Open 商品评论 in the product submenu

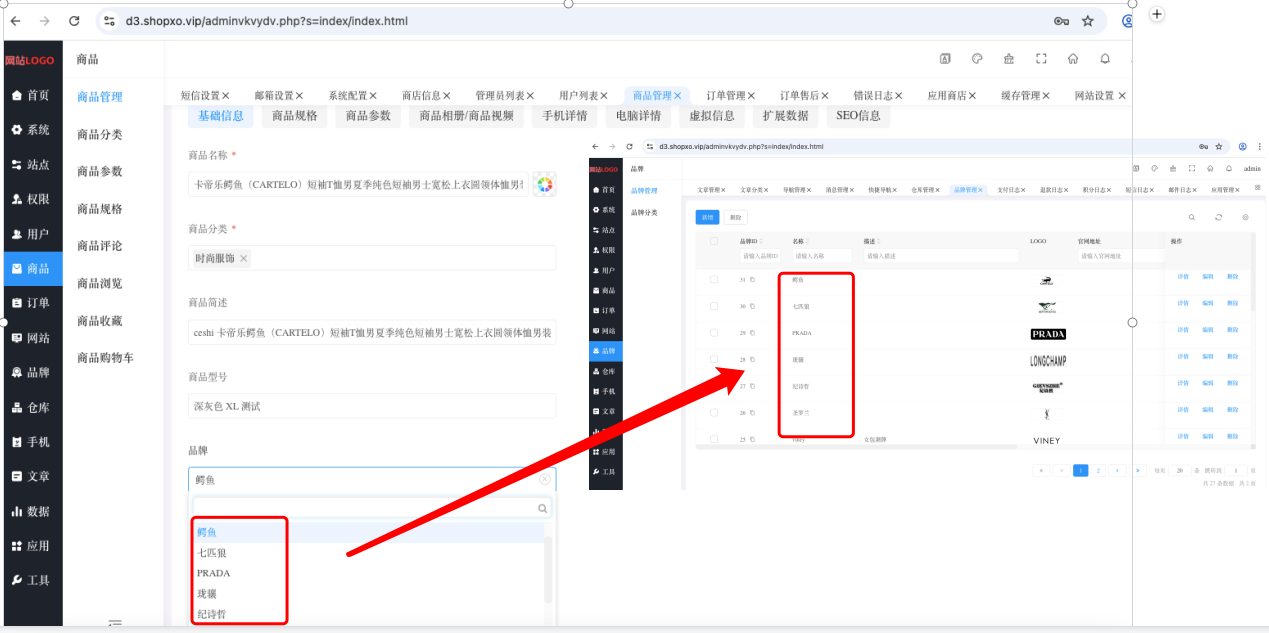[x=100, y=246]
